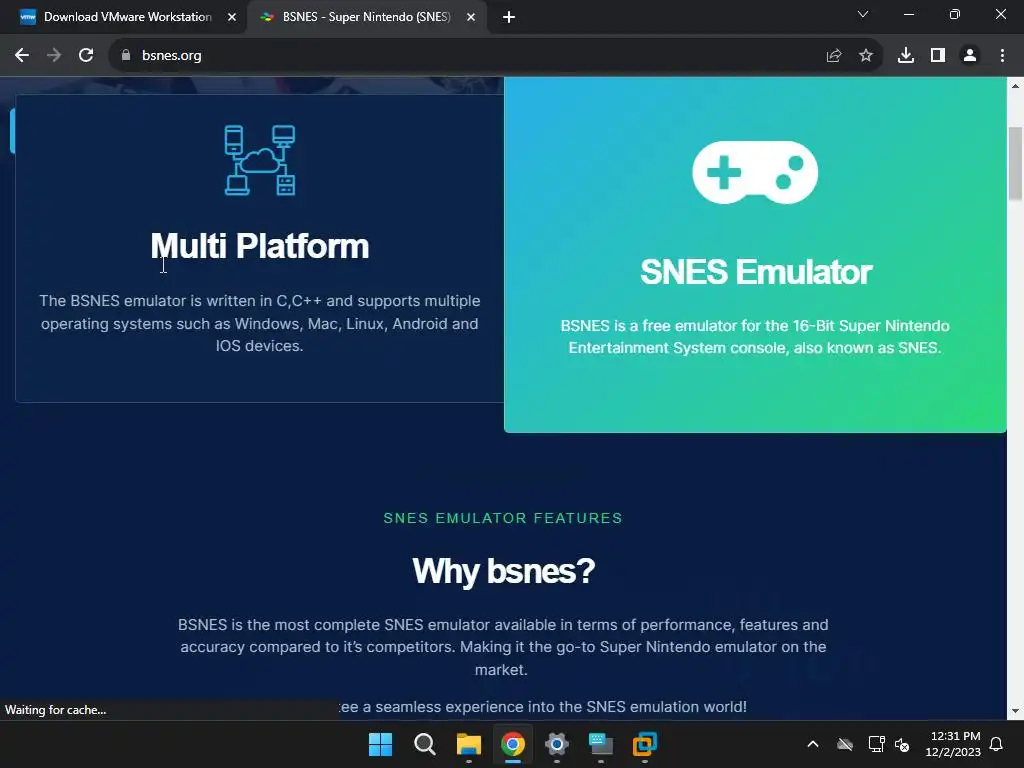The image size is (1024, 768).
Task: Close the BSNES tab
Action: [x=470, y=17]
